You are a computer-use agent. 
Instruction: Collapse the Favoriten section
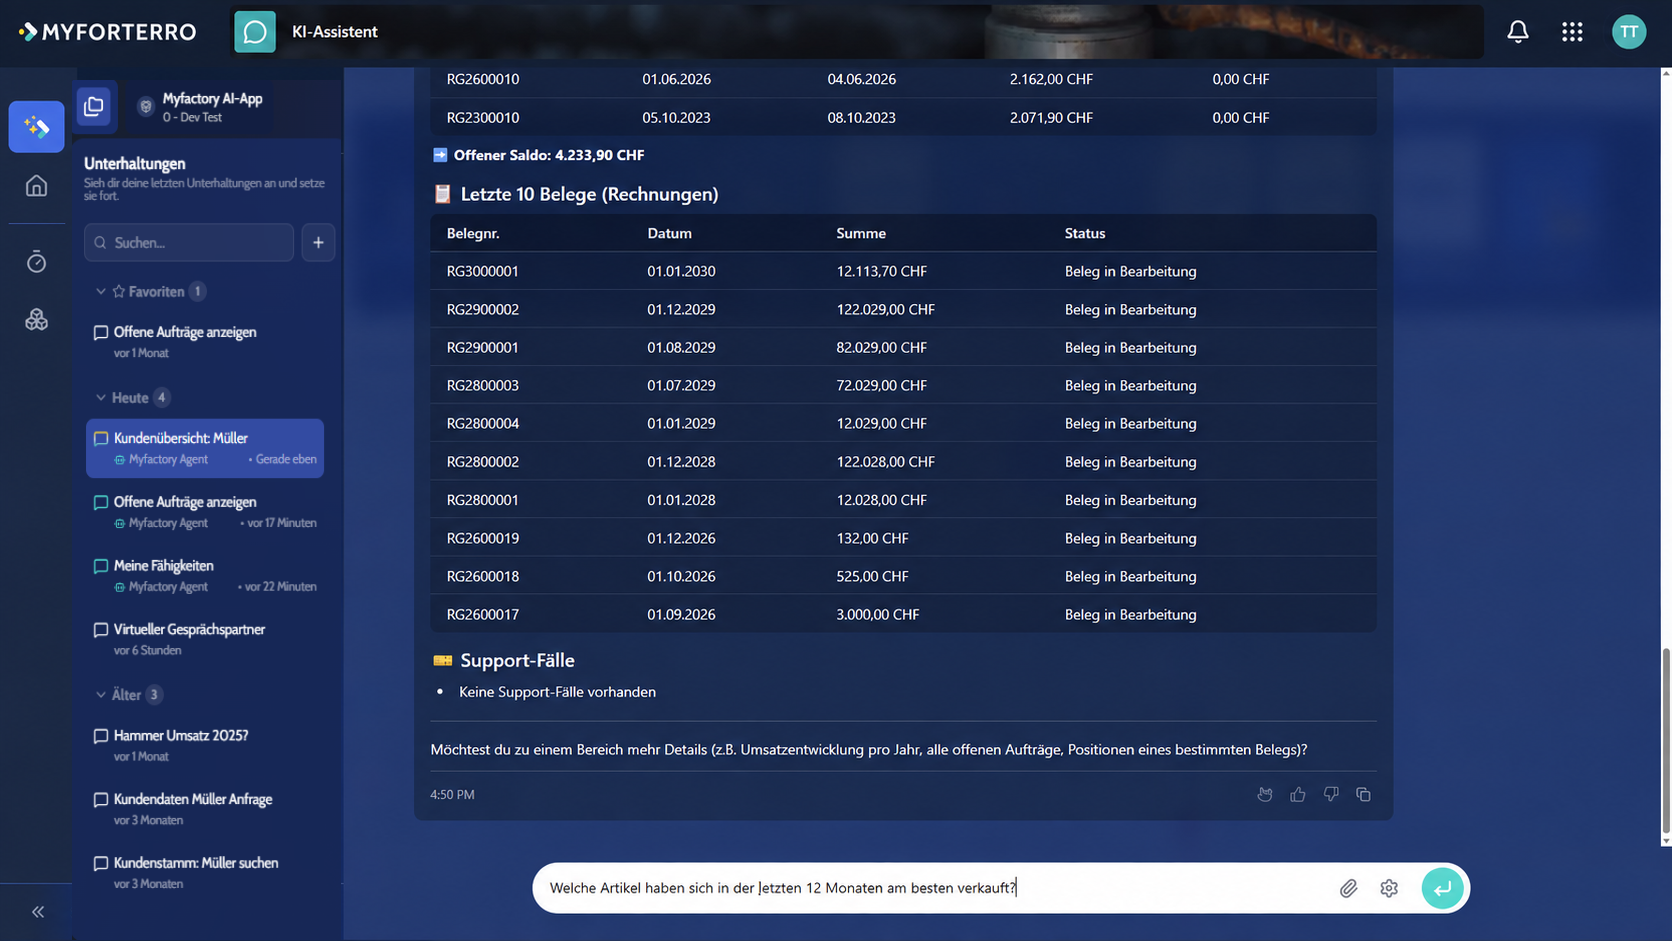click(x=101, y=292)
